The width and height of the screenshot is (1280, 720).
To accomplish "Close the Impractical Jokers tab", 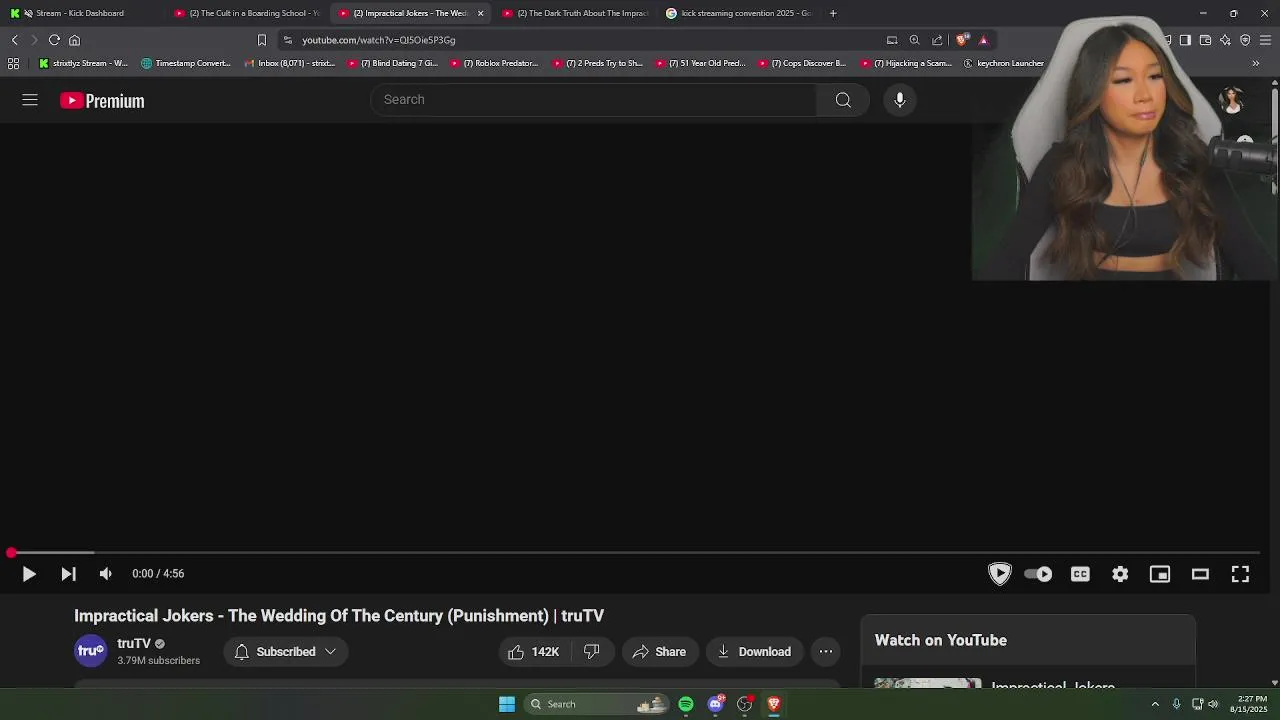I will pos(480,13).
